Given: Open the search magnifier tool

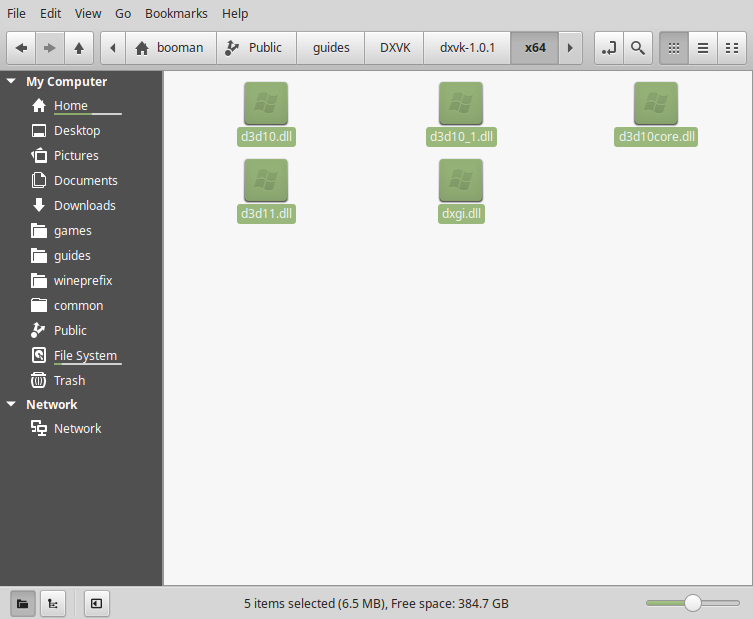Looking at the screenshot, I should [x=638, y=48].
